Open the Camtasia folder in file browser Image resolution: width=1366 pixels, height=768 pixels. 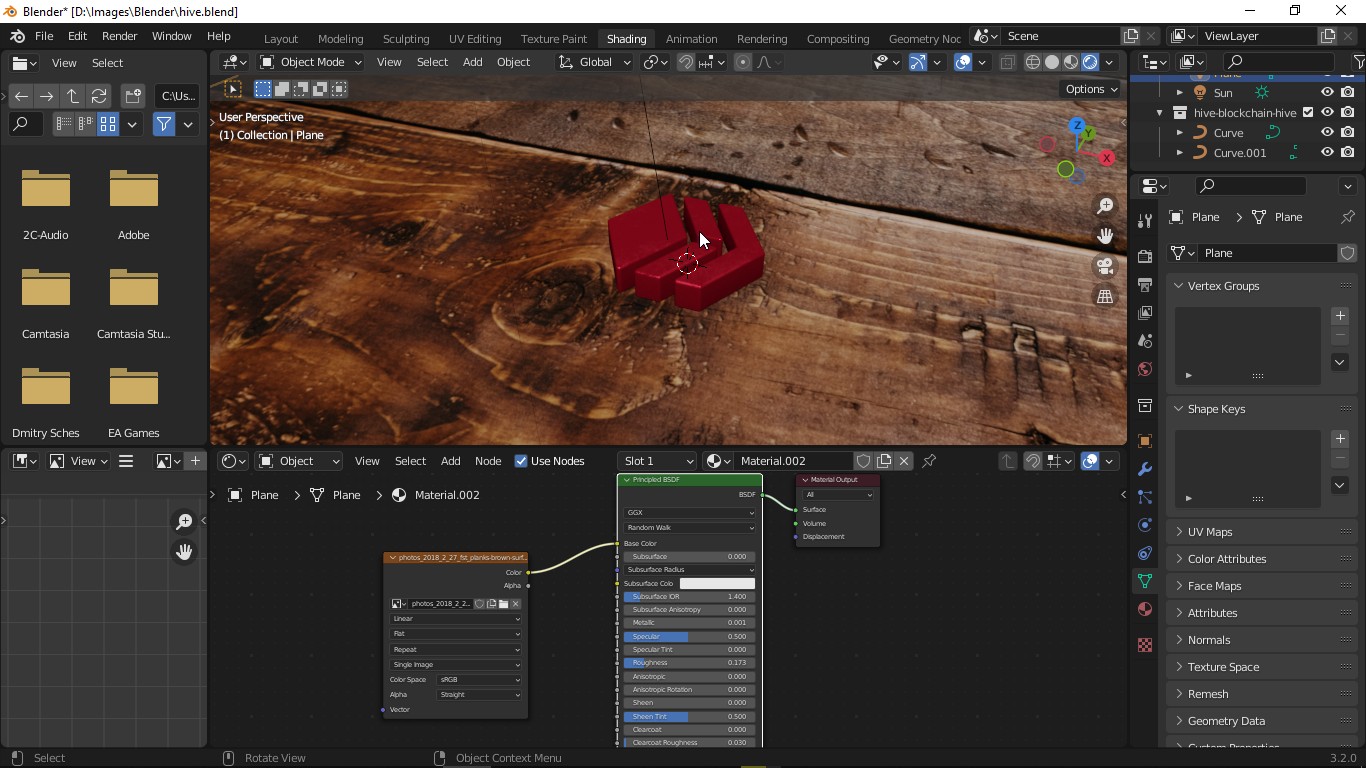(x=46, y=302)
